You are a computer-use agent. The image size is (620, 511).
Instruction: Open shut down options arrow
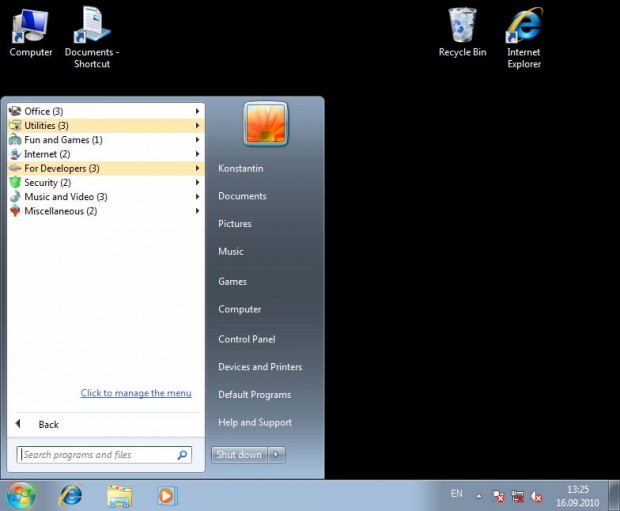tap(276, 455)
